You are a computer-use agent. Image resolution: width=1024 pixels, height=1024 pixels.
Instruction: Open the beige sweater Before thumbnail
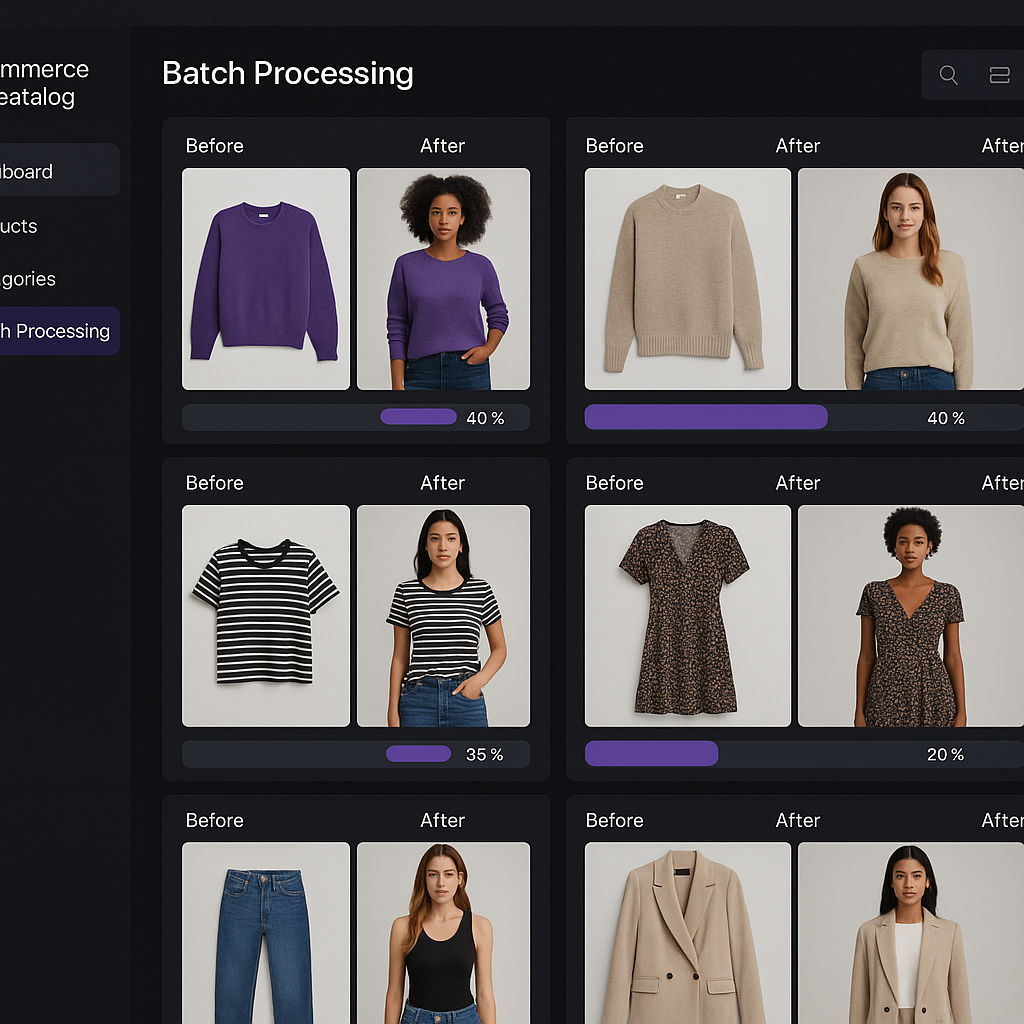[687, 279]
